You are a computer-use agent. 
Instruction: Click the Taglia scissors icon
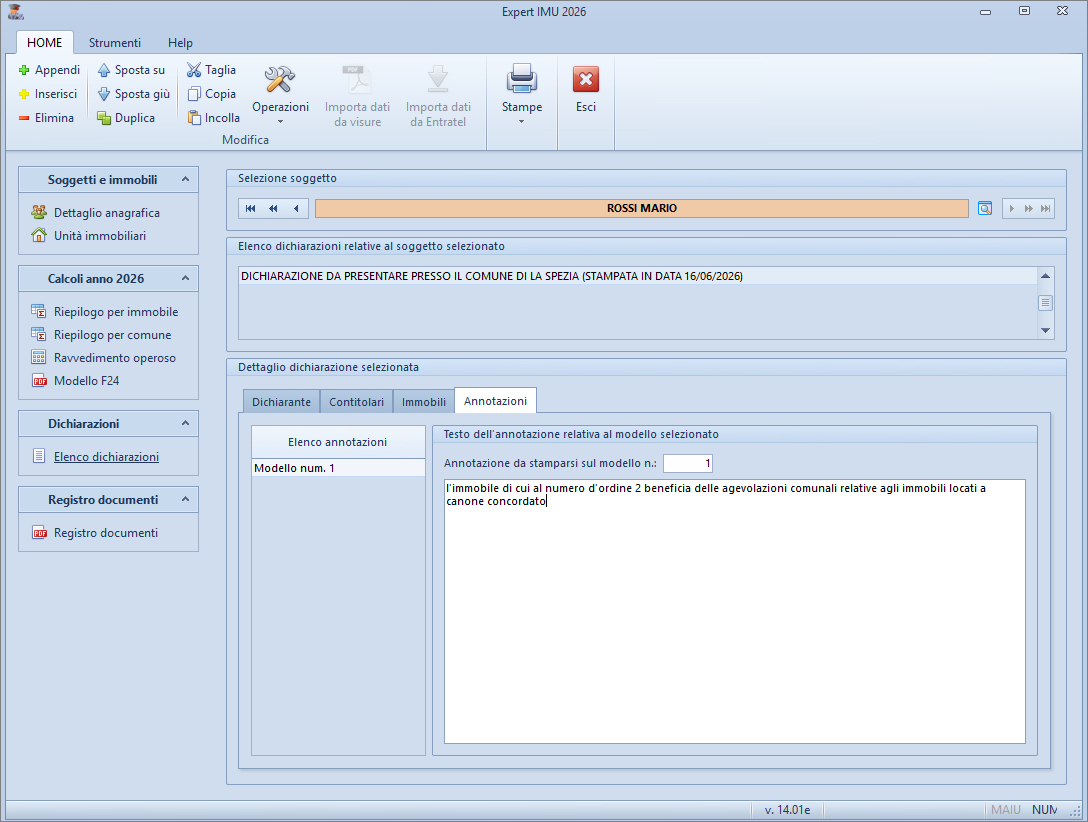pyautogui.click(x=194, y=70)
